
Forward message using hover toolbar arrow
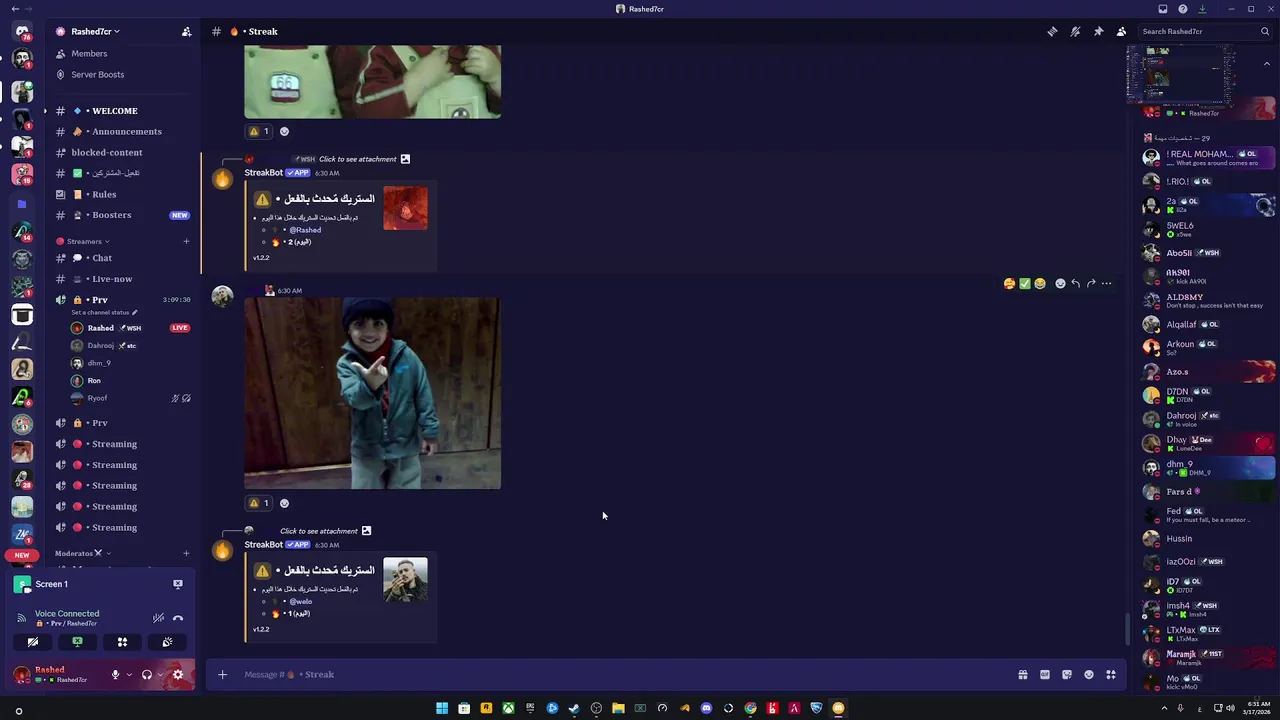1091,283
